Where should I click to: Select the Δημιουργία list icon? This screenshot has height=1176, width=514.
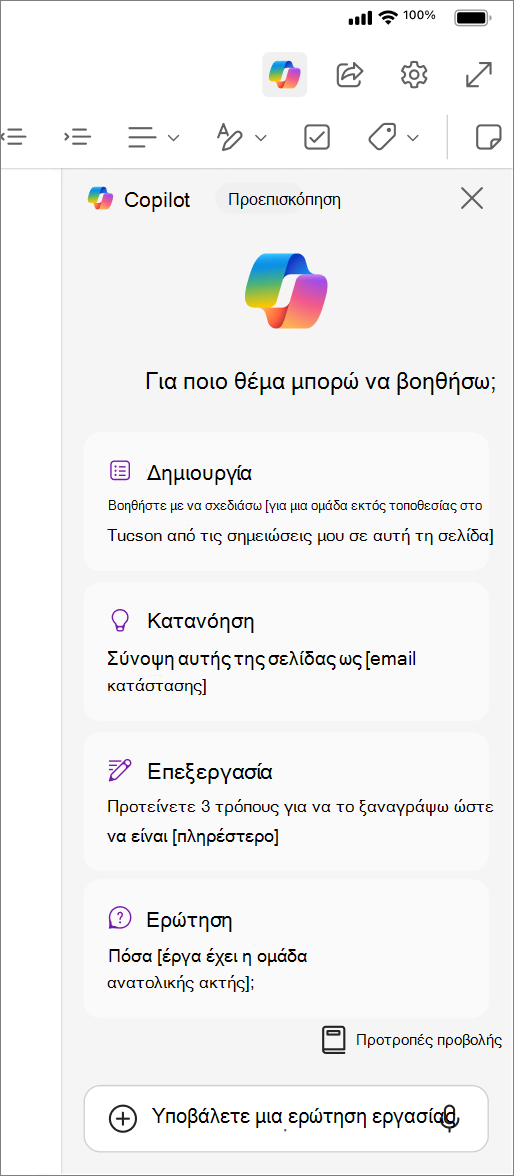pos(120,471)
